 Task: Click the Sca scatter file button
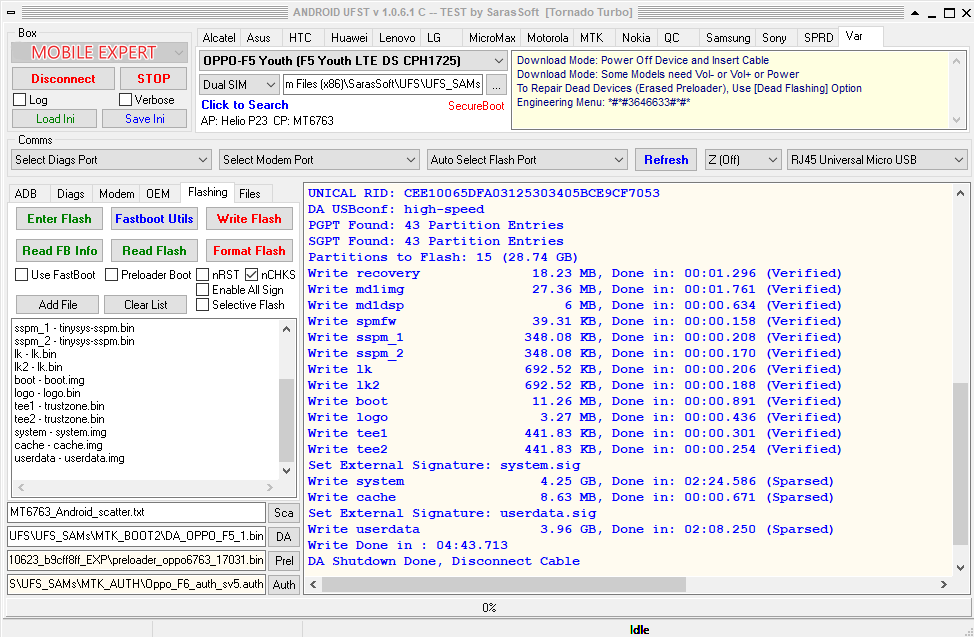pos(284,513)
